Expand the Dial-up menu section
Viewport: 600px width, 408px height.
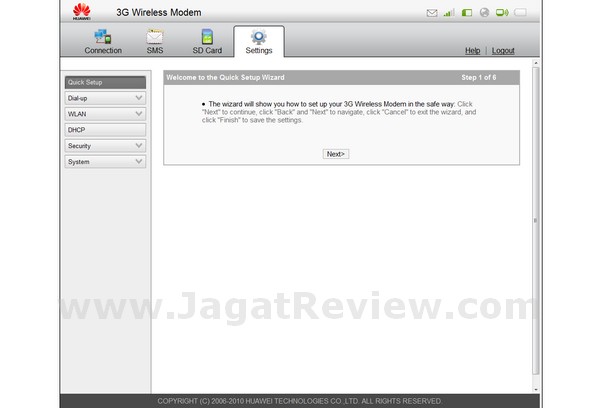pos(105,98)
